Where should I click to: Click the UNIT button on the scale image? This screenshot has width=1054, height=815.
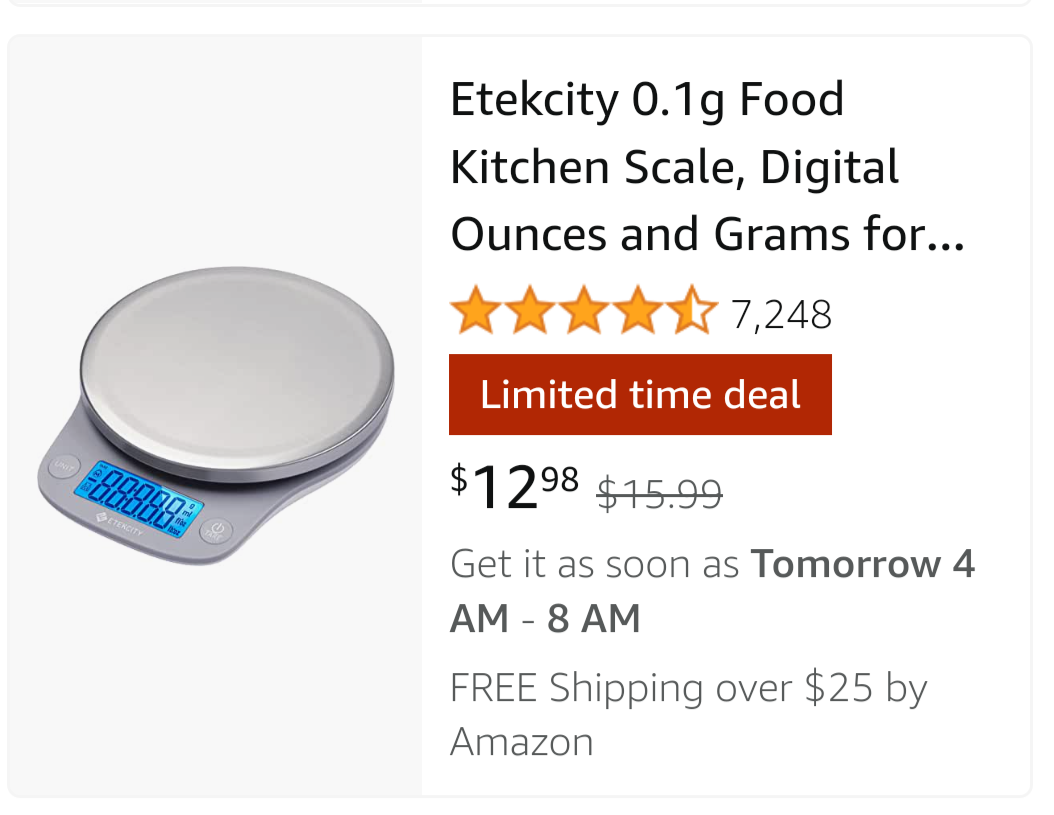coord(64,466)
